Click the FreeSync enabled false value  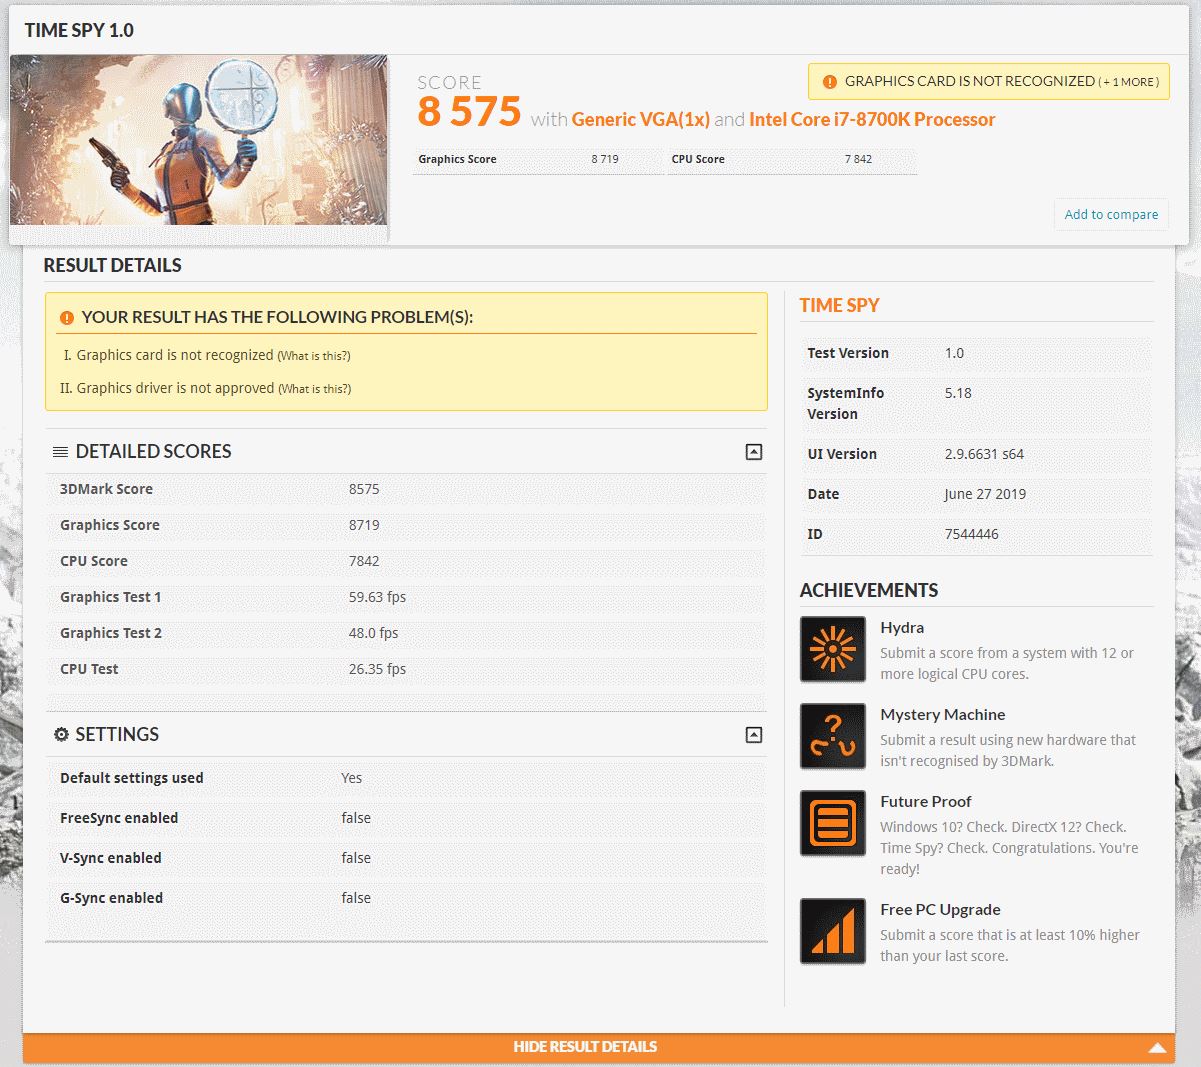coord(356,818)
